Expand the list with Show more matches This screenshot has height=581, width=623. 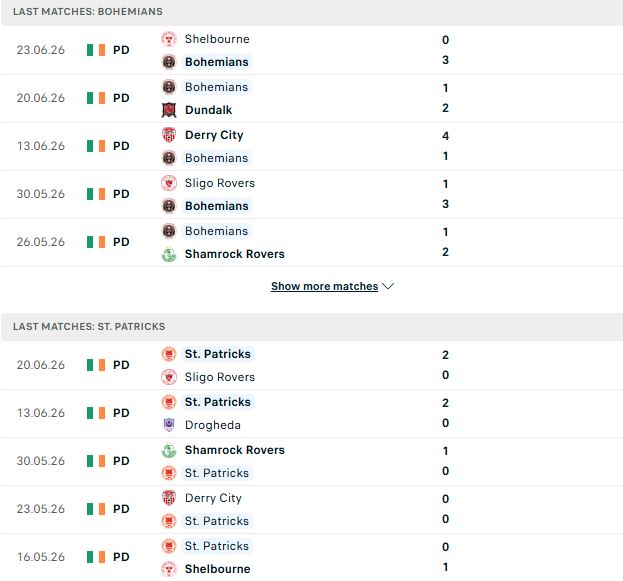324,286
